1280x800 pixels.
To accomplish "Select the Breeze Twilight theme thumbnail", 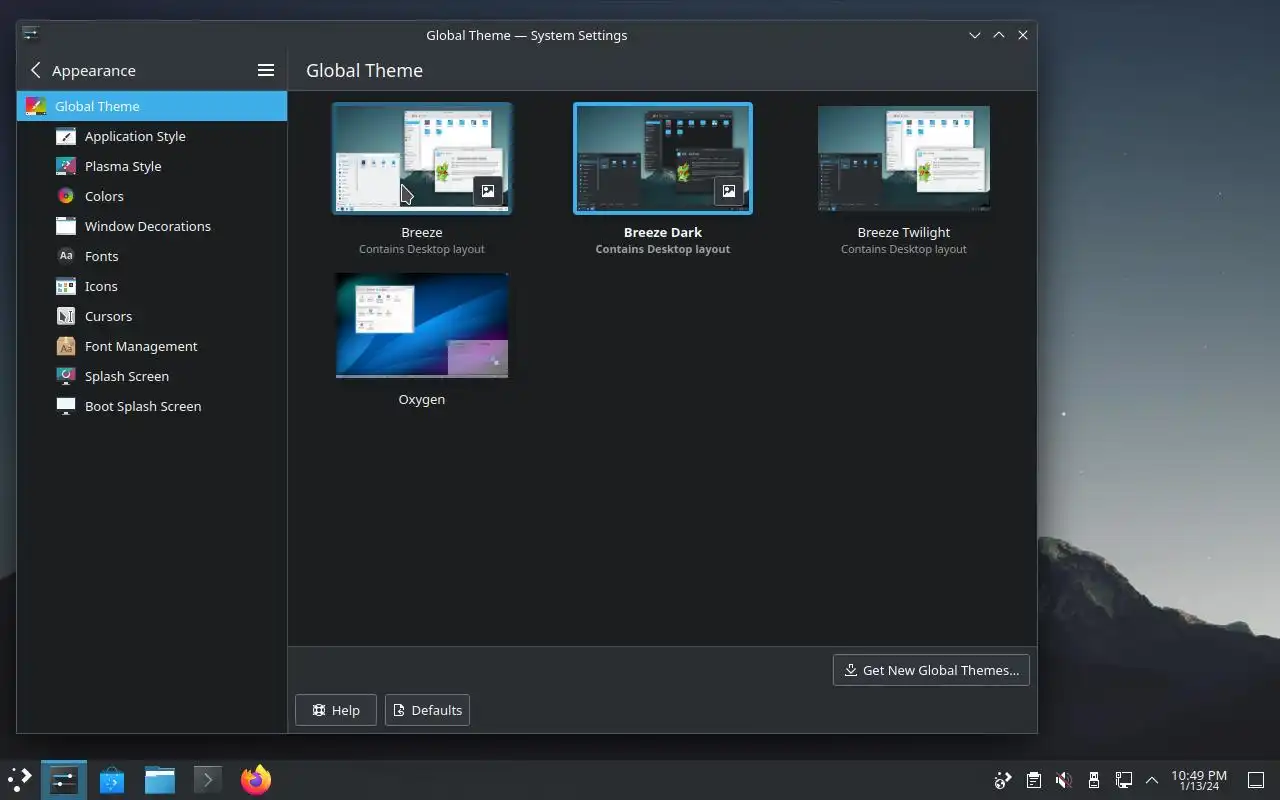I will (x=904, y=158).
